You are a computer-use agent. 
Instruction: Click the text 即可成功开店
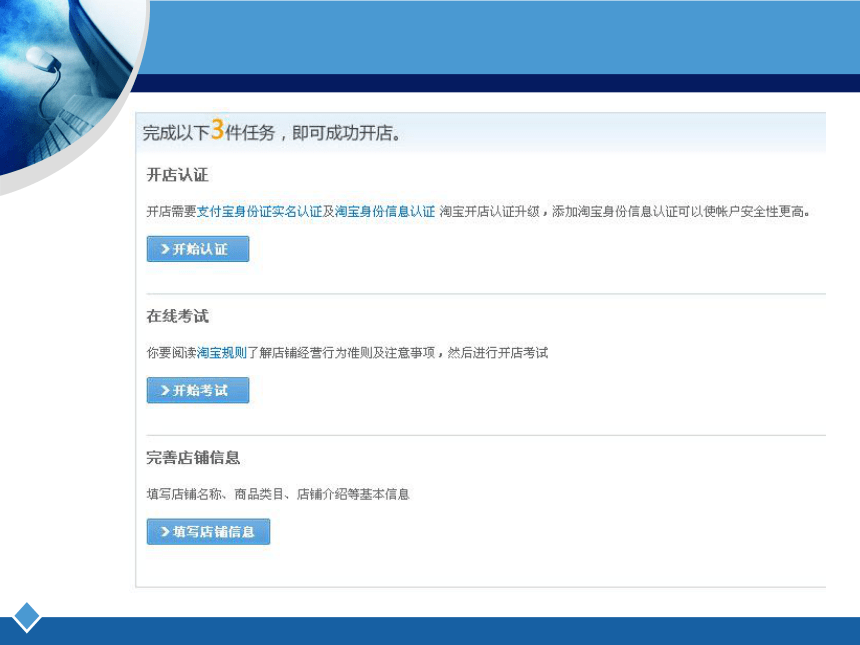click(342, 133)
